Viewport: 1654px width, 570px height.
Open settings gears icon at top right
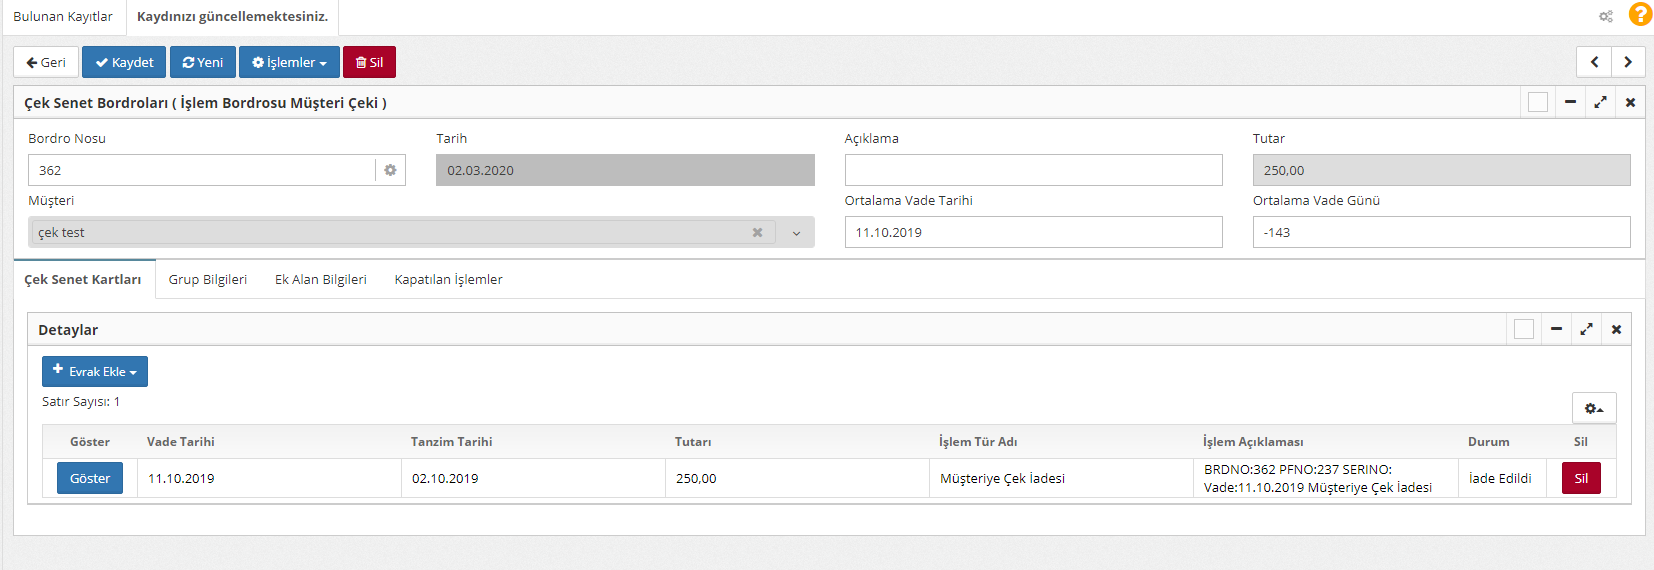pyautogui.click(x=1606, y=16)
